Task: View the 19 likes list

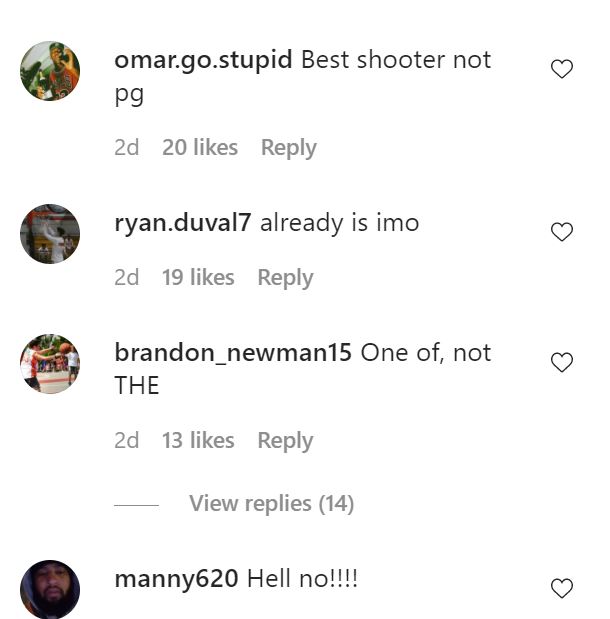Action: (x=198, y=277)
